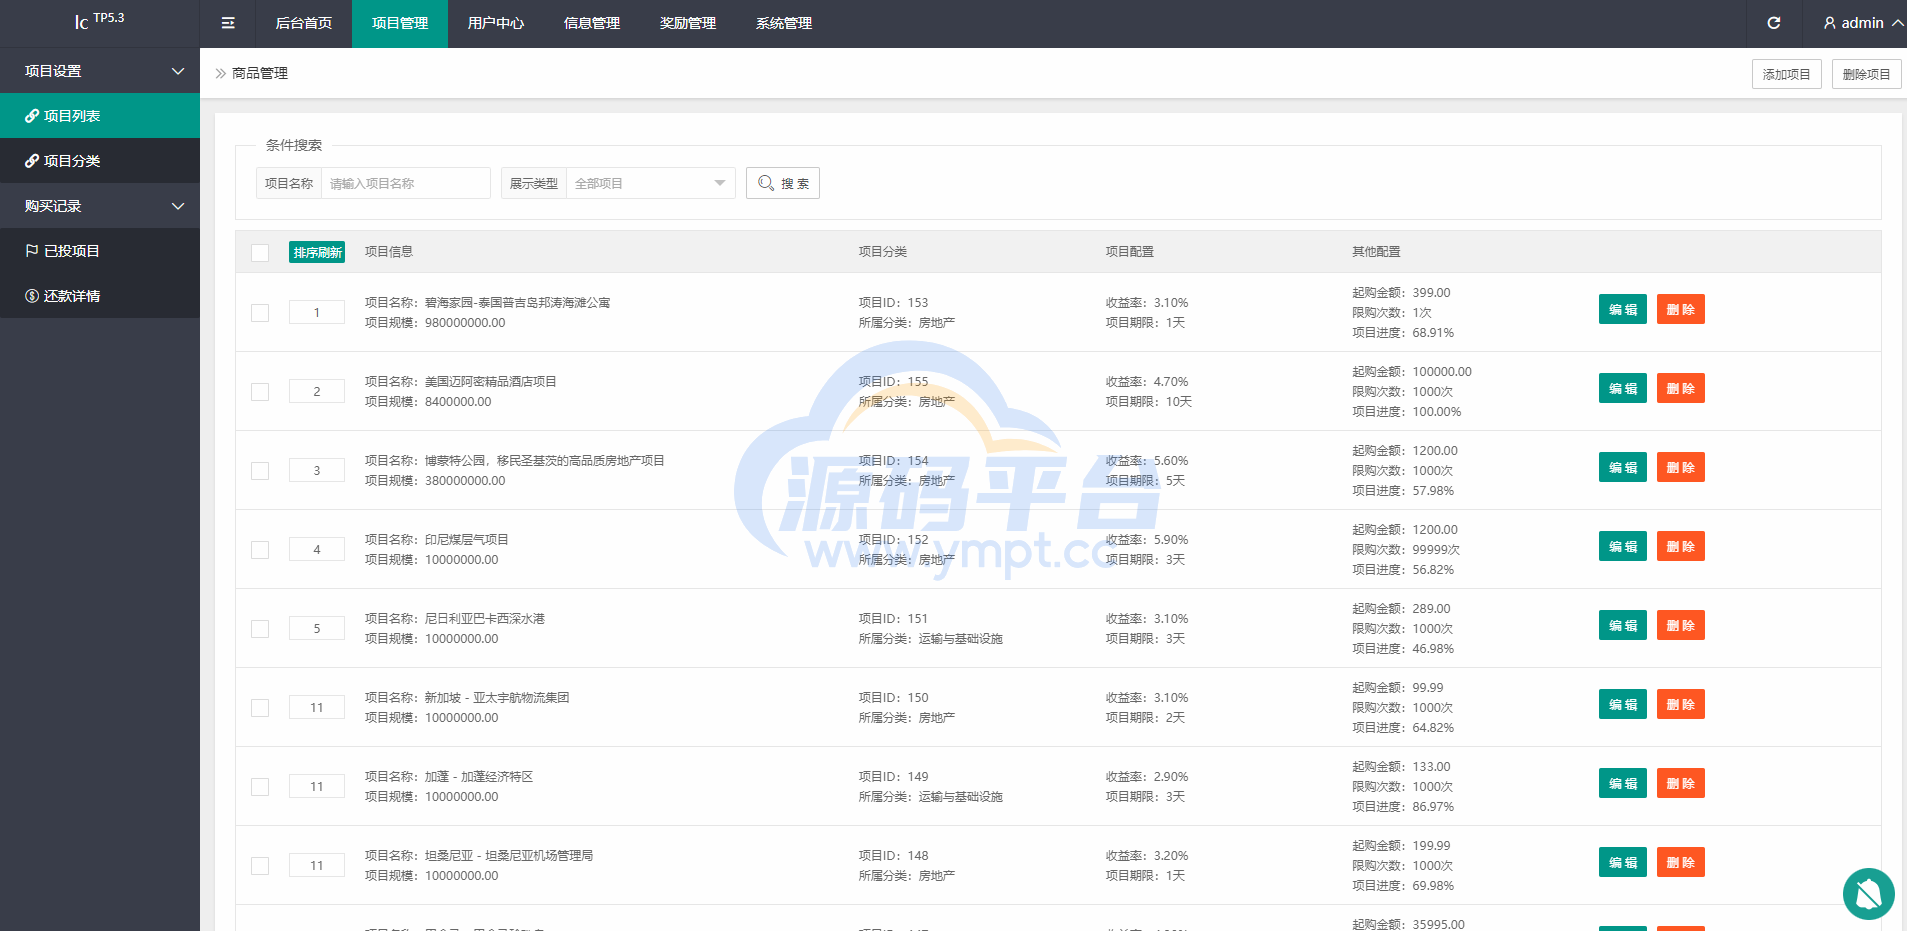Click sort order field of project ID 155
Image resolution: width=1907 pixels, height=931 pixels.
click(317, 391)
